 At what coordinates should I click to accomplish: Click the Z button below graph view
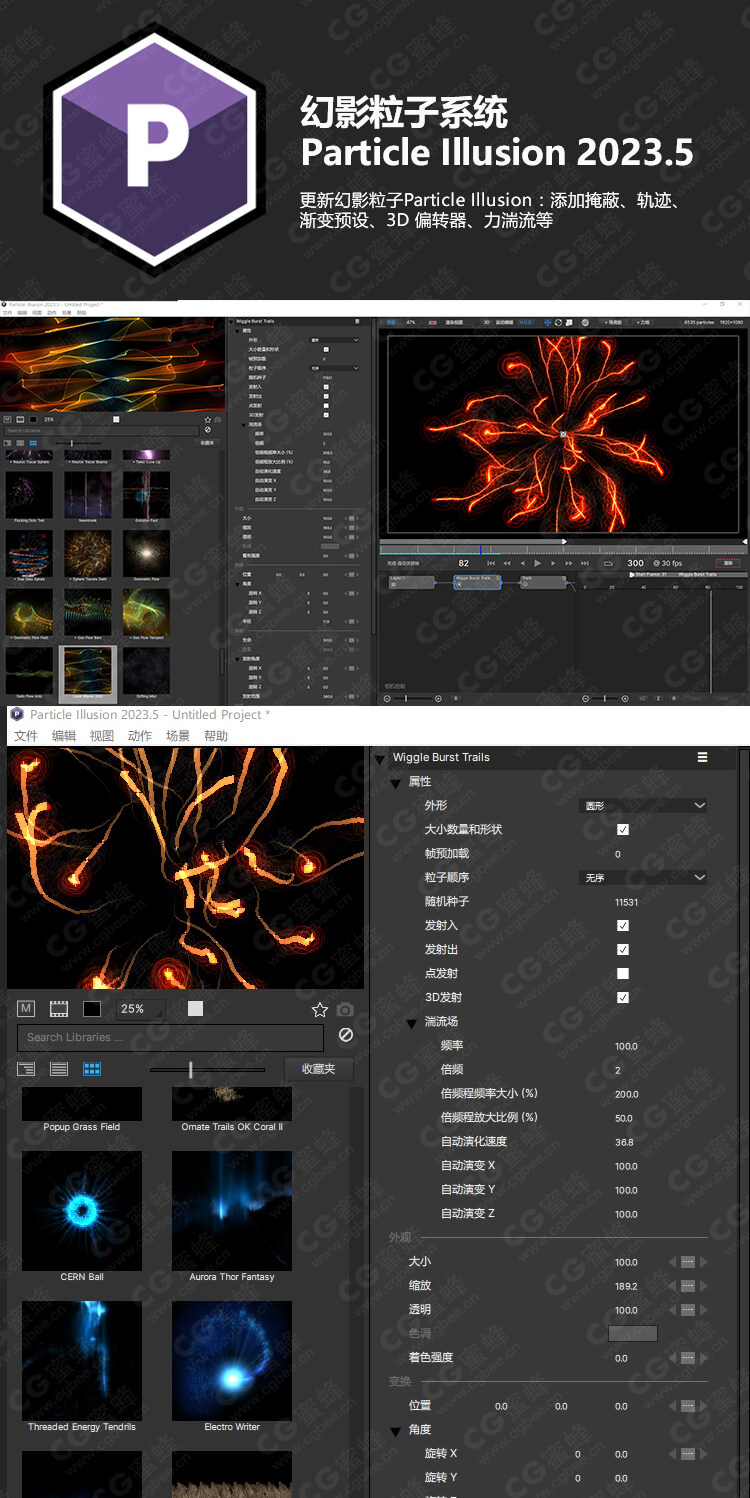(x=658, y=698)
